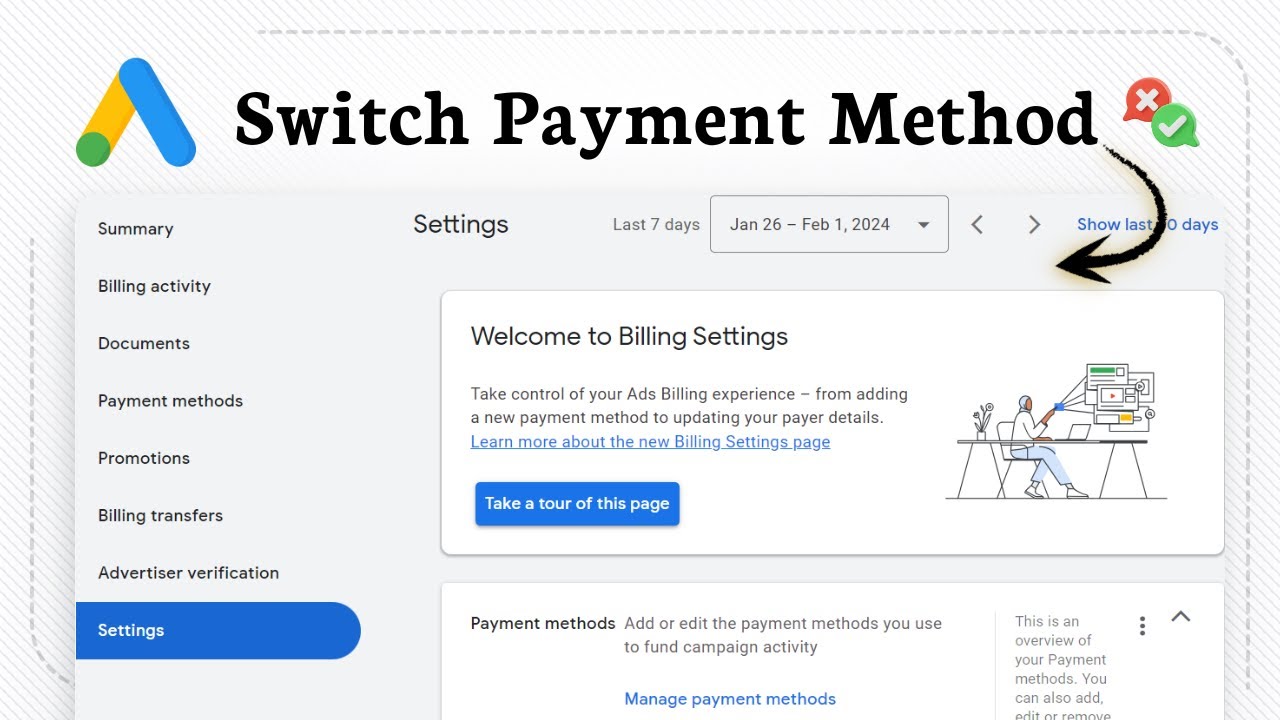Click the Google Ads logo

tap(136, 112)
